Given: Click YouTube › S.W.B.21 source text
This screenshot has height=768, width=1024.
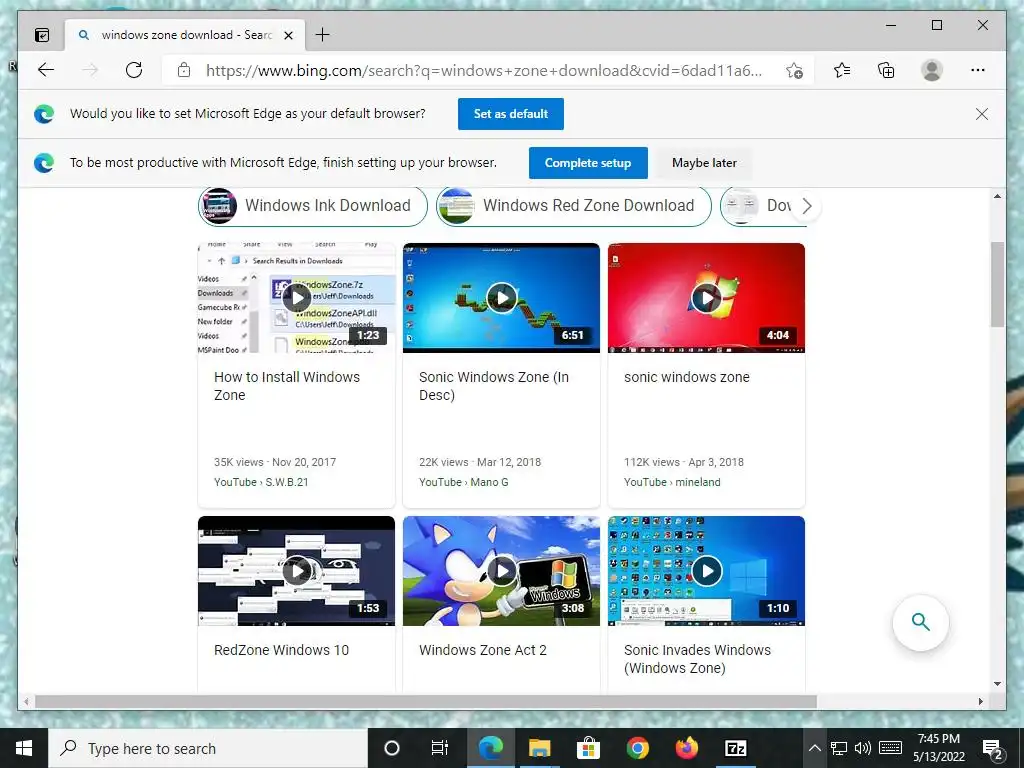Looking at the screenshot, I should [261, 482].
